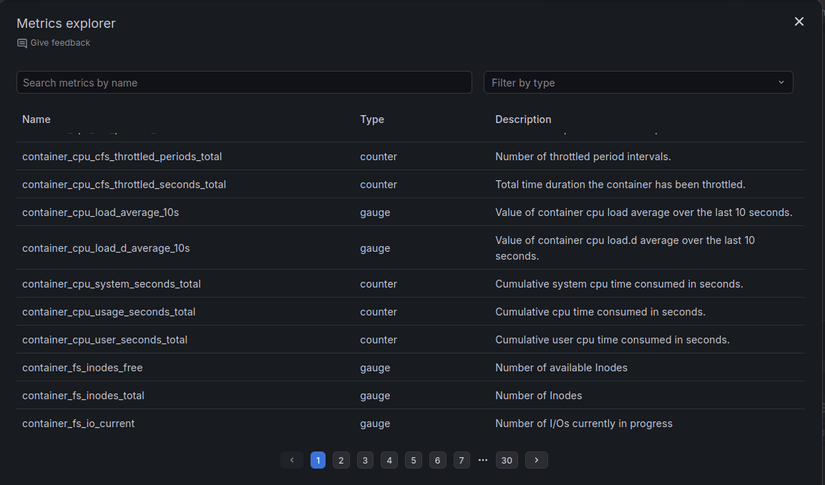The width and height of the screenshot is (825, 485).
Task: Close the Metrics explorer dialog
Action: pyautogui.click(x=799, y=21)
